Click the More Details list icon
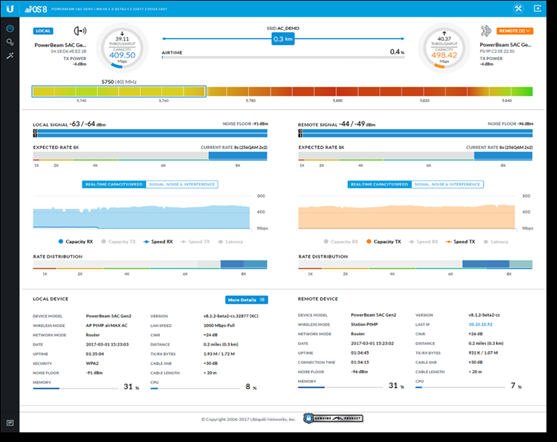This screenshot has width=557, height=442. [x=262, y=300]
